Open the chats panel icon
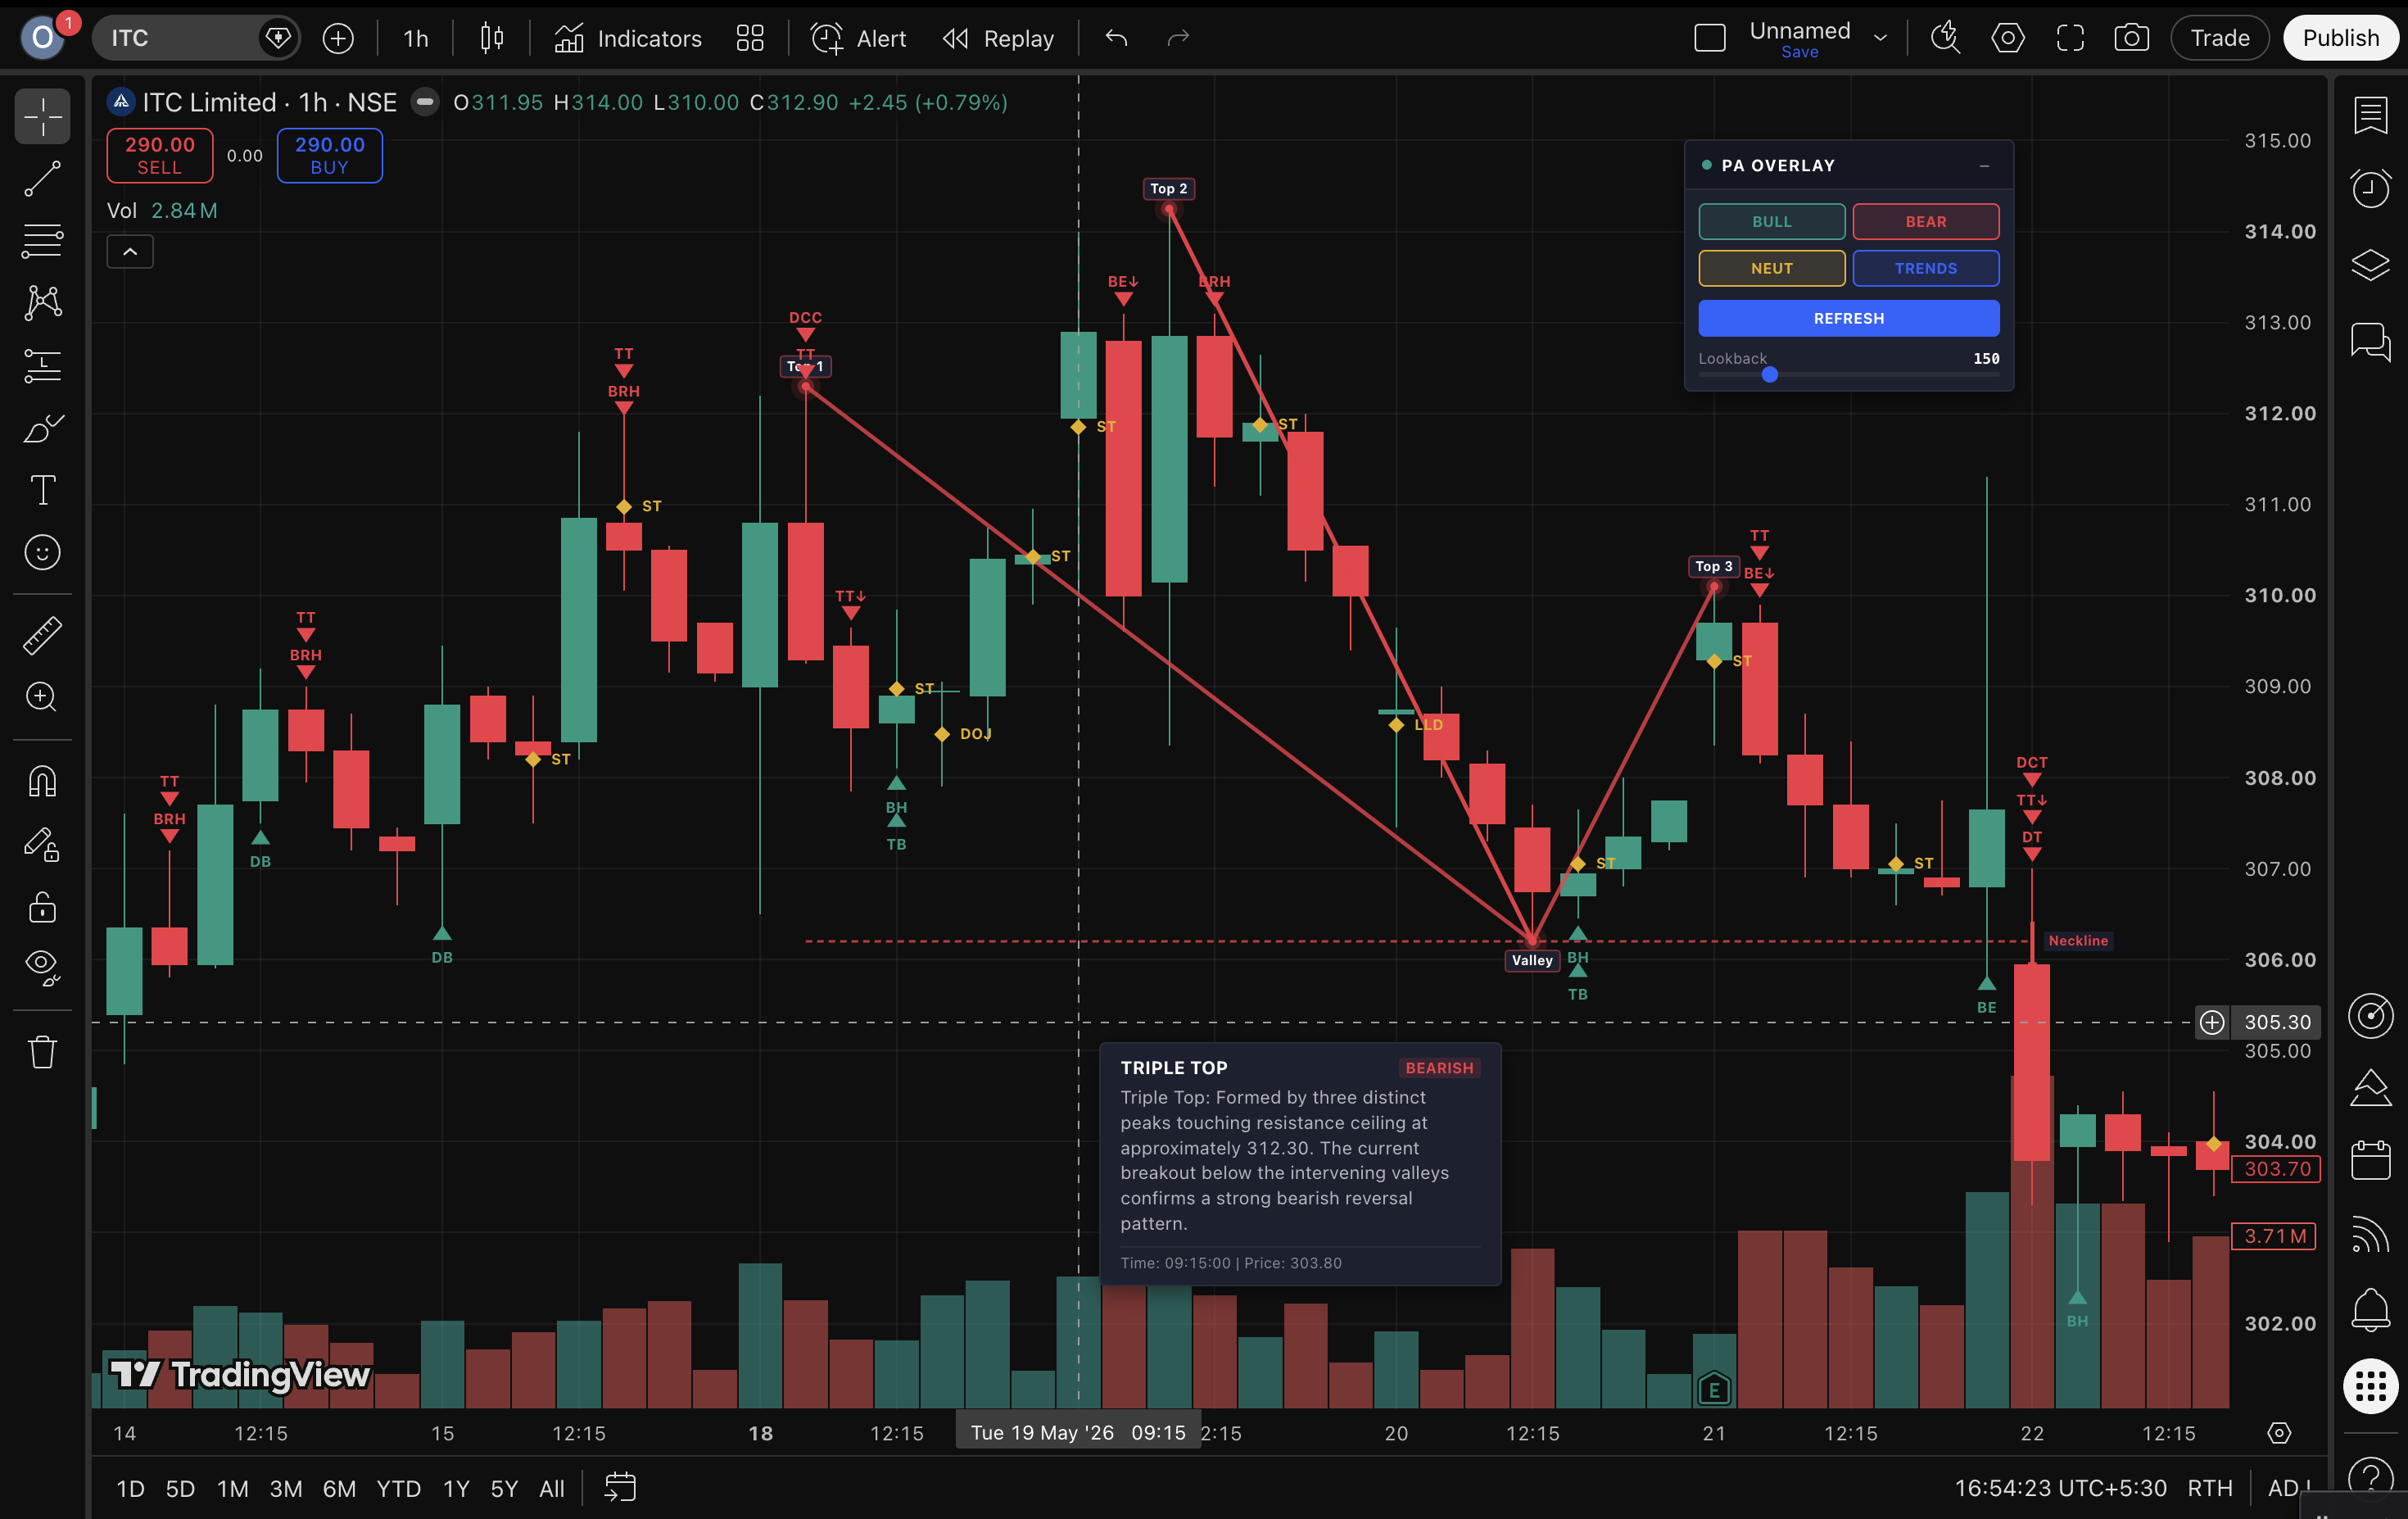The image size is (2408, 1519). tap(2370, 341)
